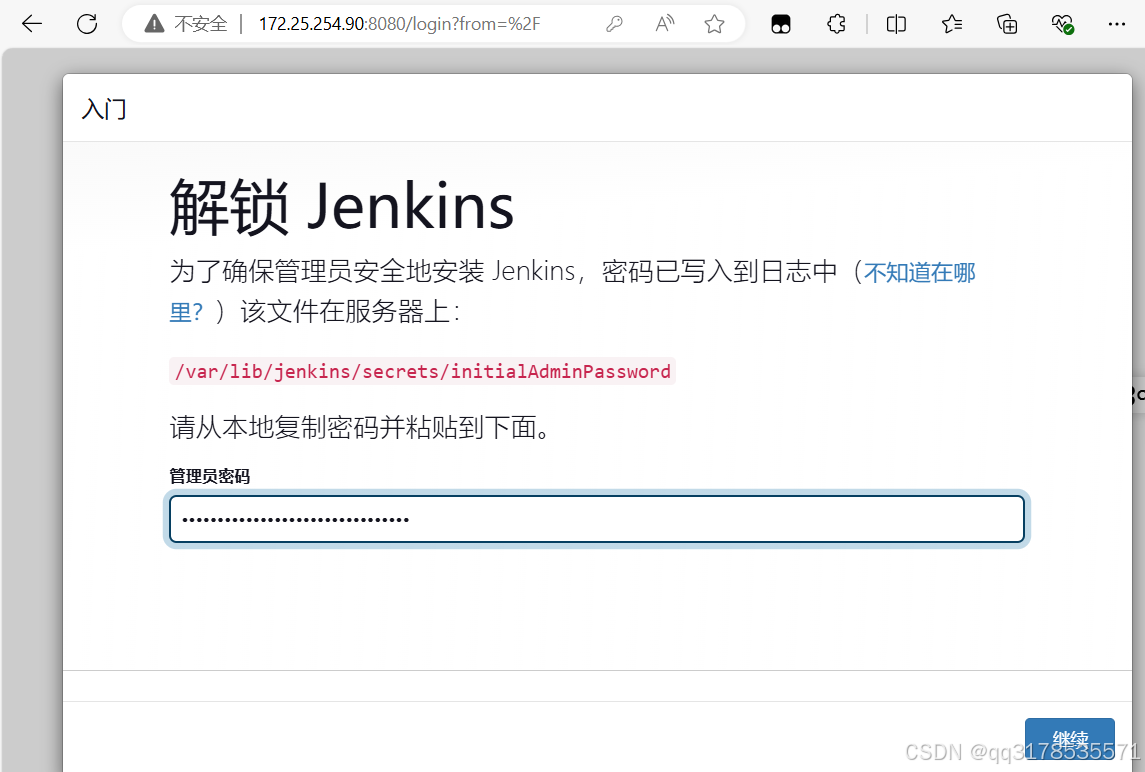Image resolution: width=1145 pixels, height=772 pixels.
Task: Open Browser essentials heart icon
Action: [x=1062, y=24]
